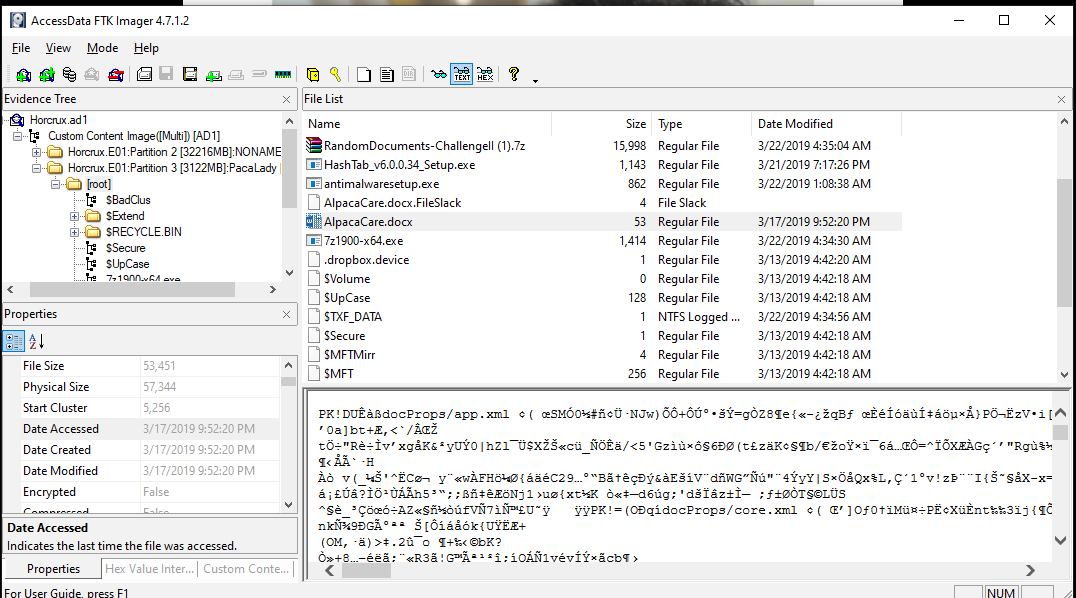Switch properties to alphabetical A-Z sort
This screenshot has width=1076, height=598.
coord(35,341)
